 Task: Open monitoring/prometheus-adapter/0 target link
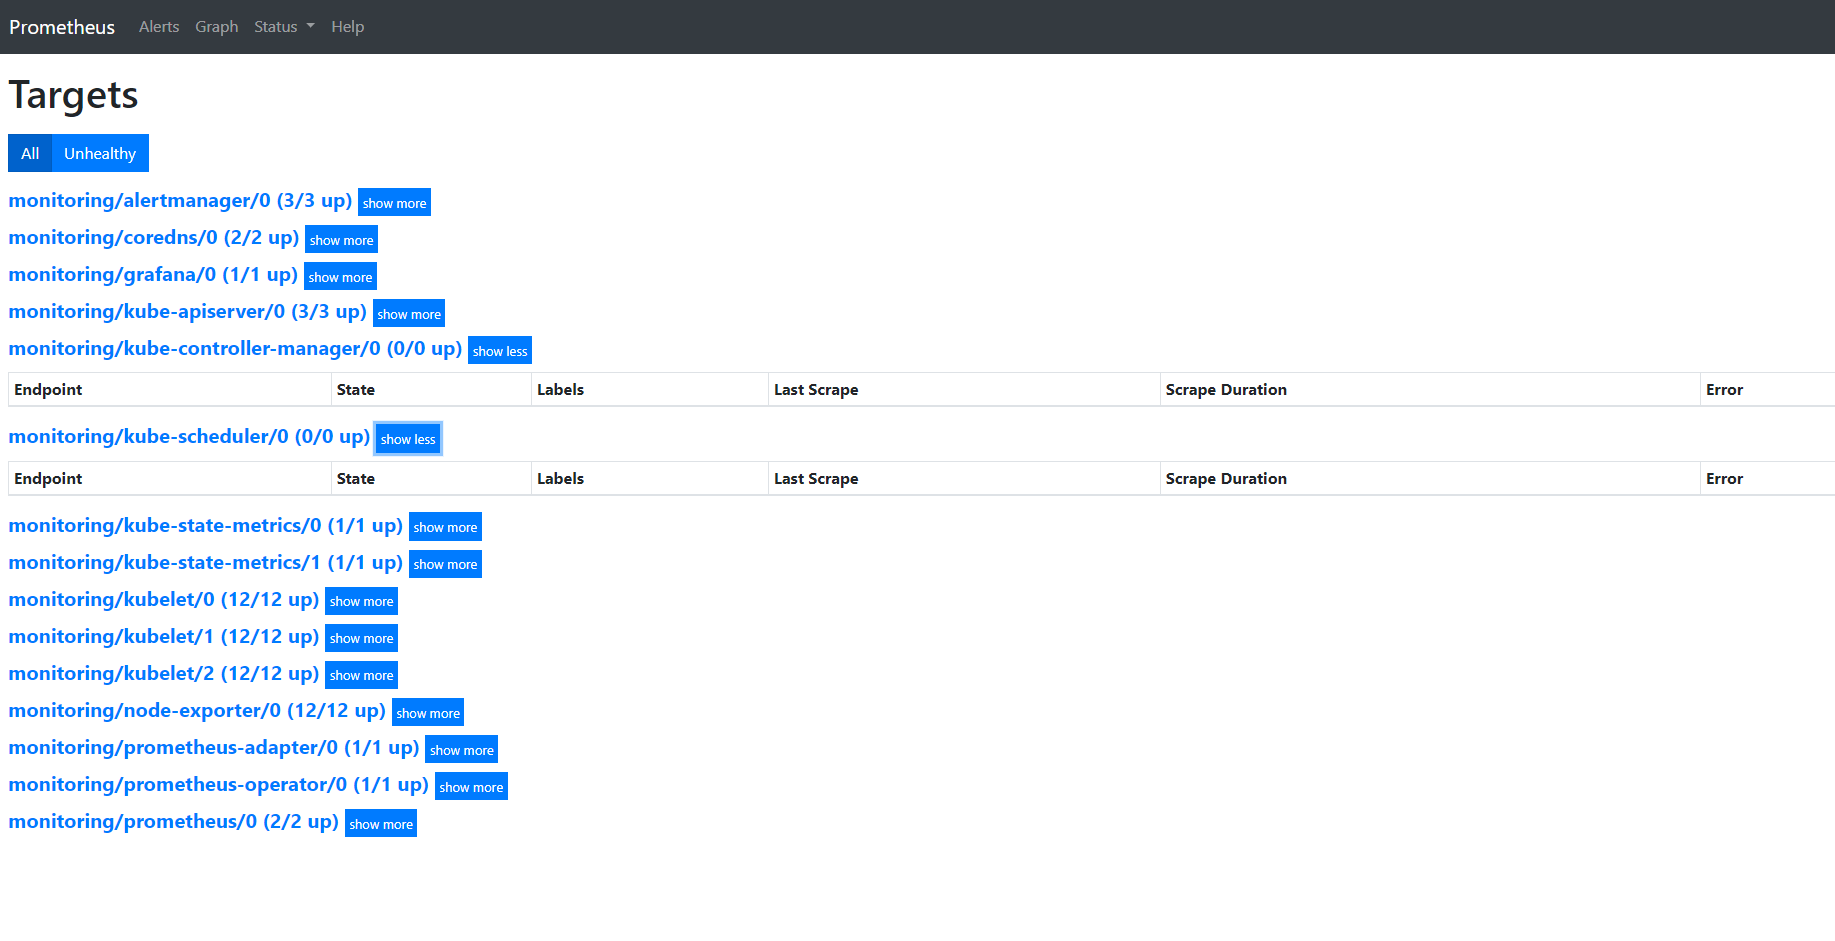tap(214, 747)
